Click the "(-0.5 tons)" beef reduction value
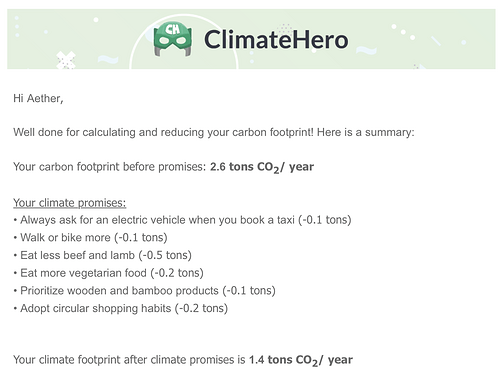This screenshot has width=500, height=374. (x=165, y=255)
